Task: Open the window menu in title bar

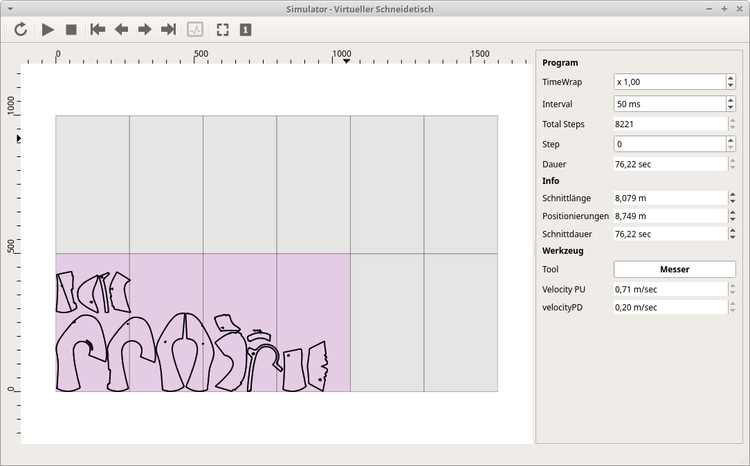Action: [x=10, y=9]
